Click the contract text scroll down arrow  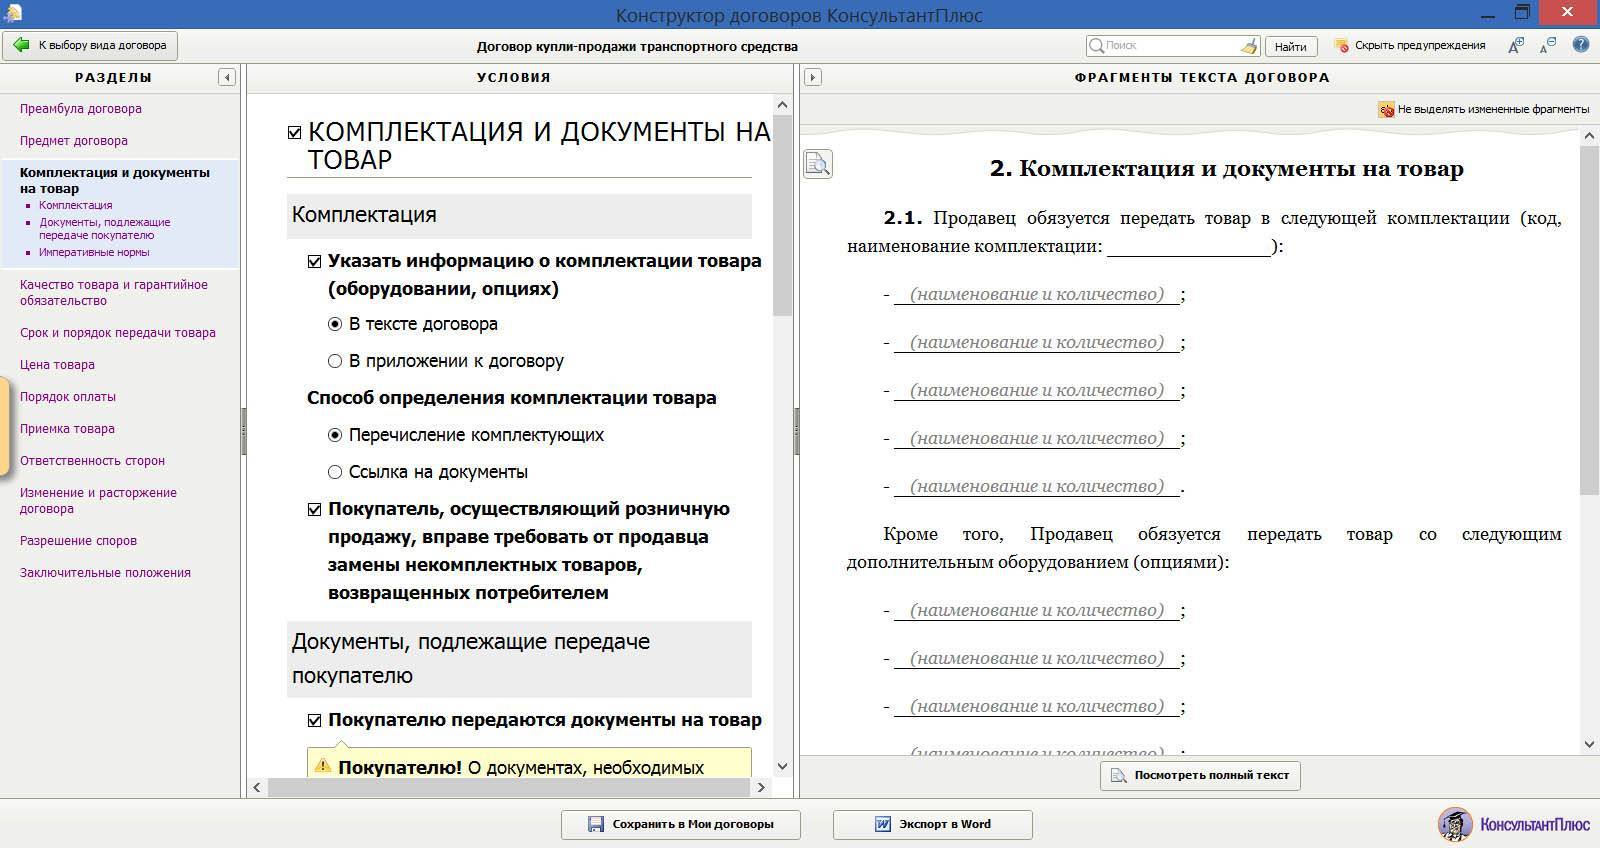click(1590, 744)
